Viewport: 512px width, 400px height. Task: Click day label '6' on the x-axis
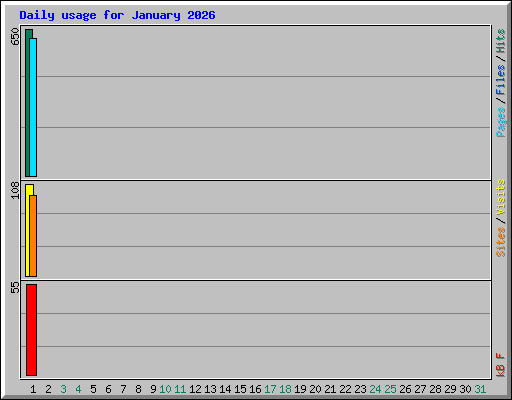coord(108,389)
